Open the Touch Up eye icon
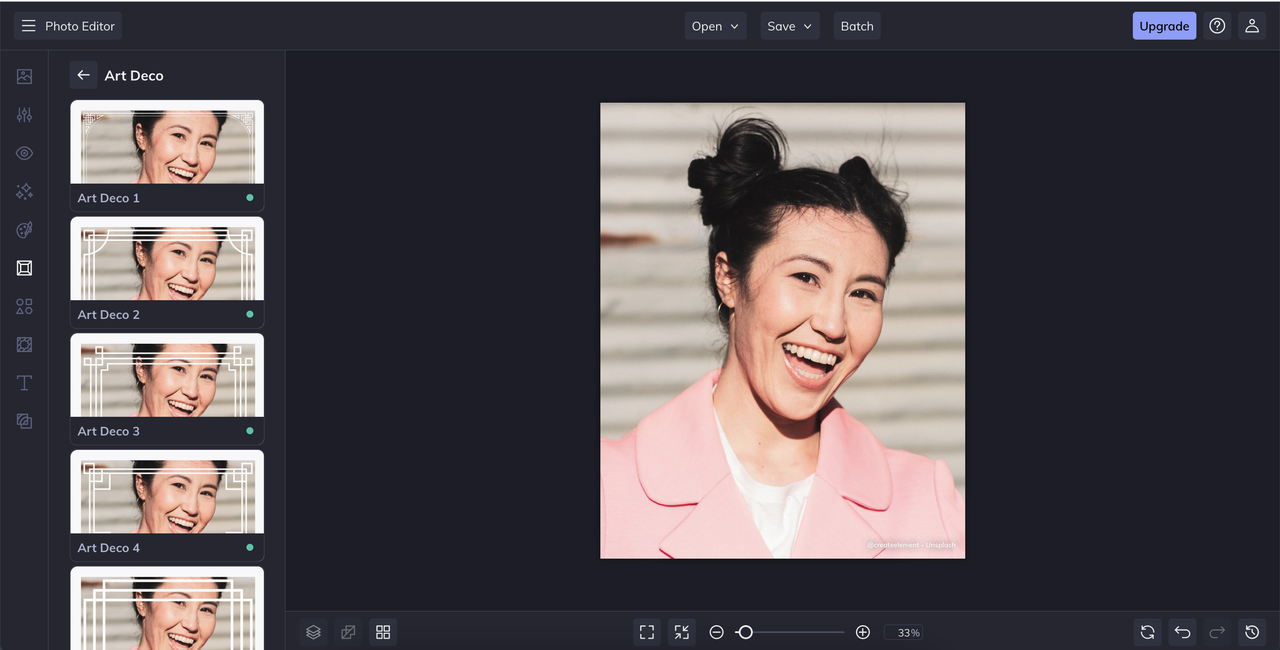Image resolution: width=1280 pixels, height=650 pixels. coord(24,153)
